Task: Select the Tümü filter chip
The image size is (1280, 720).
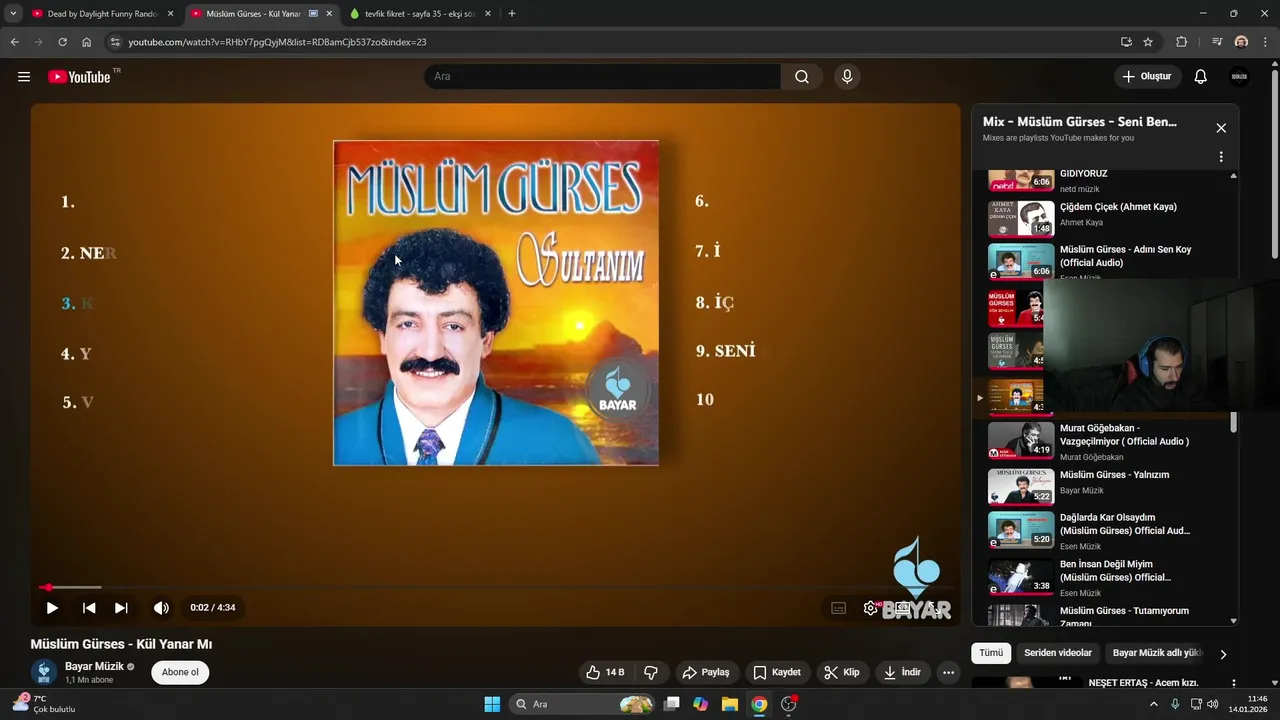Action: 991,653
